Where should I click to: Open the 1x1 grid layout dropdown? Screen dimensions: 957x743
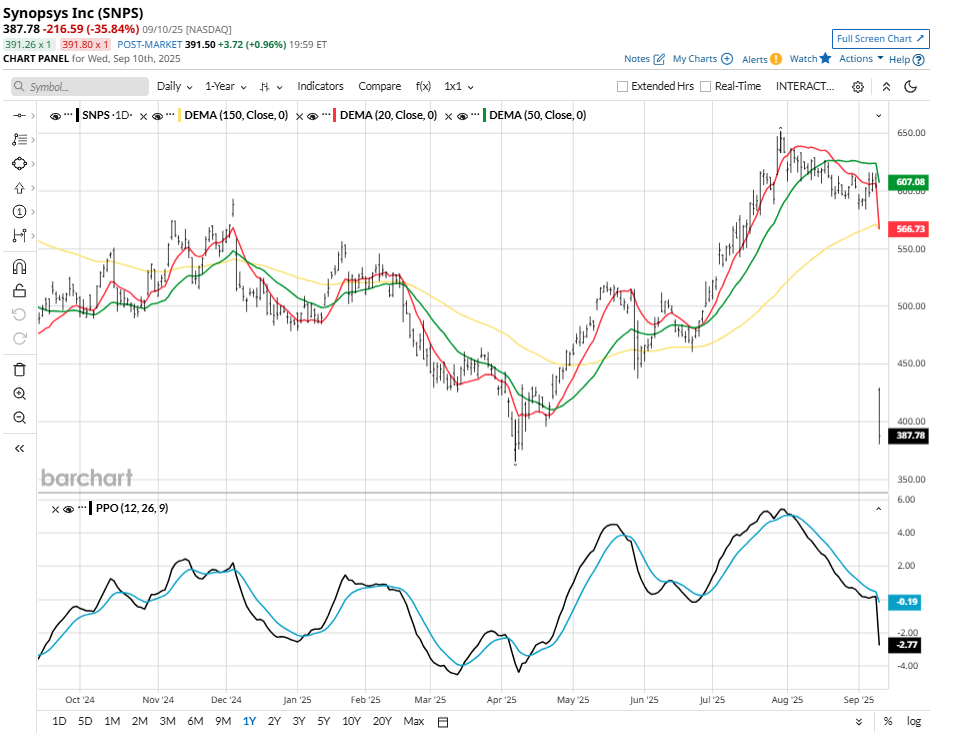tap(459, 86)
